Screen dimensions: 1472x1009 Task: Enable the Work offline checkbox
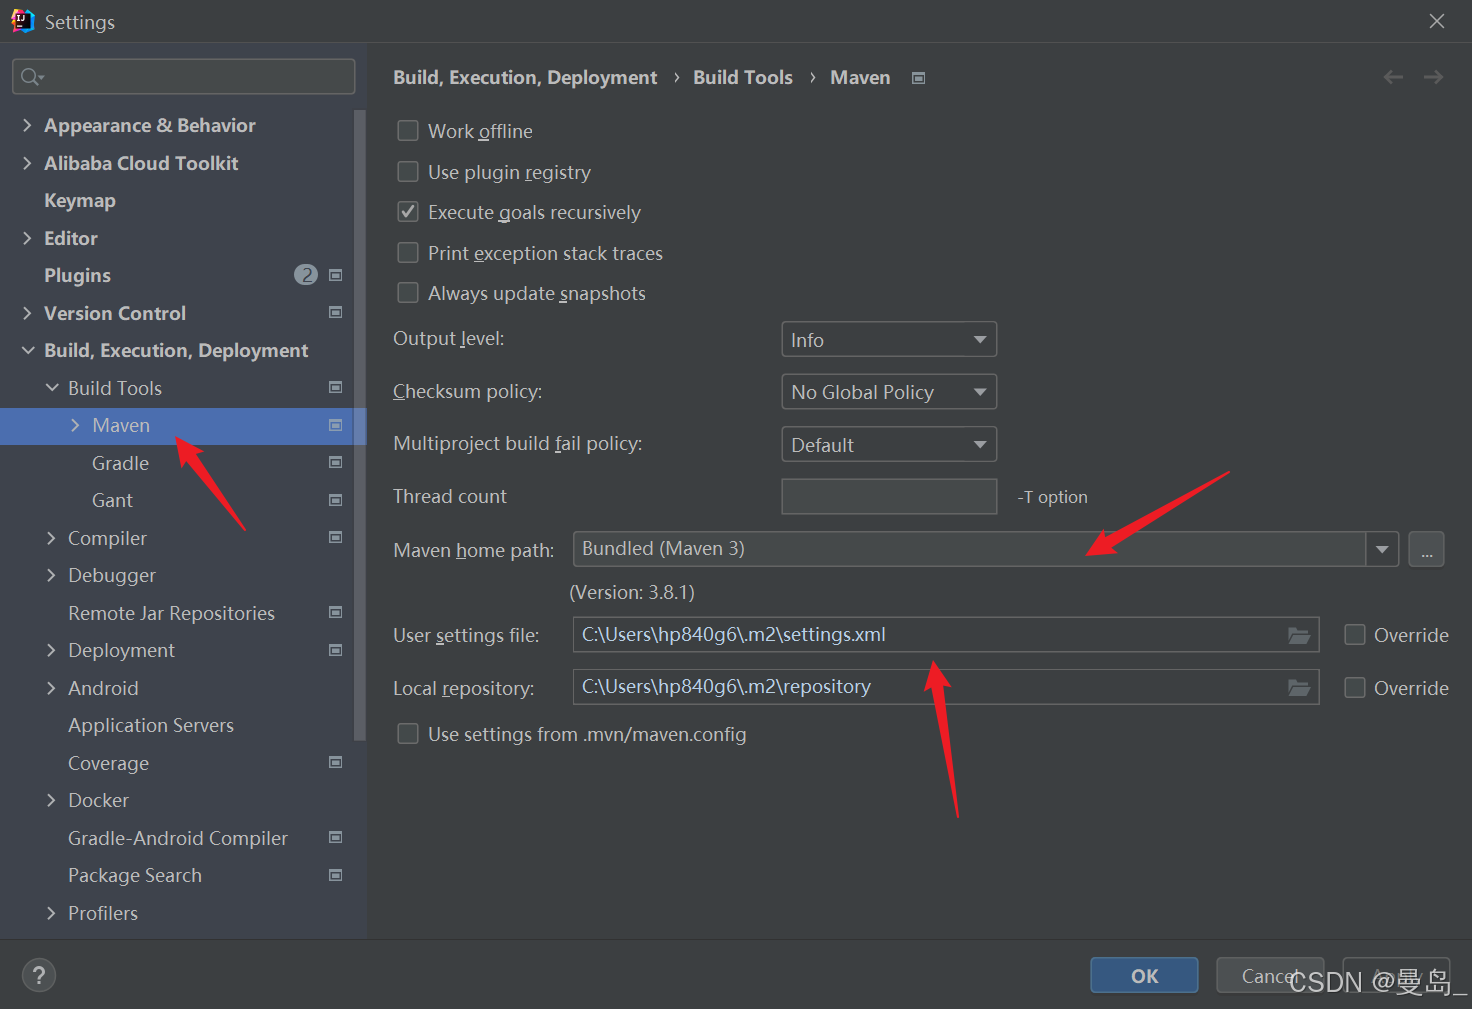408,131
